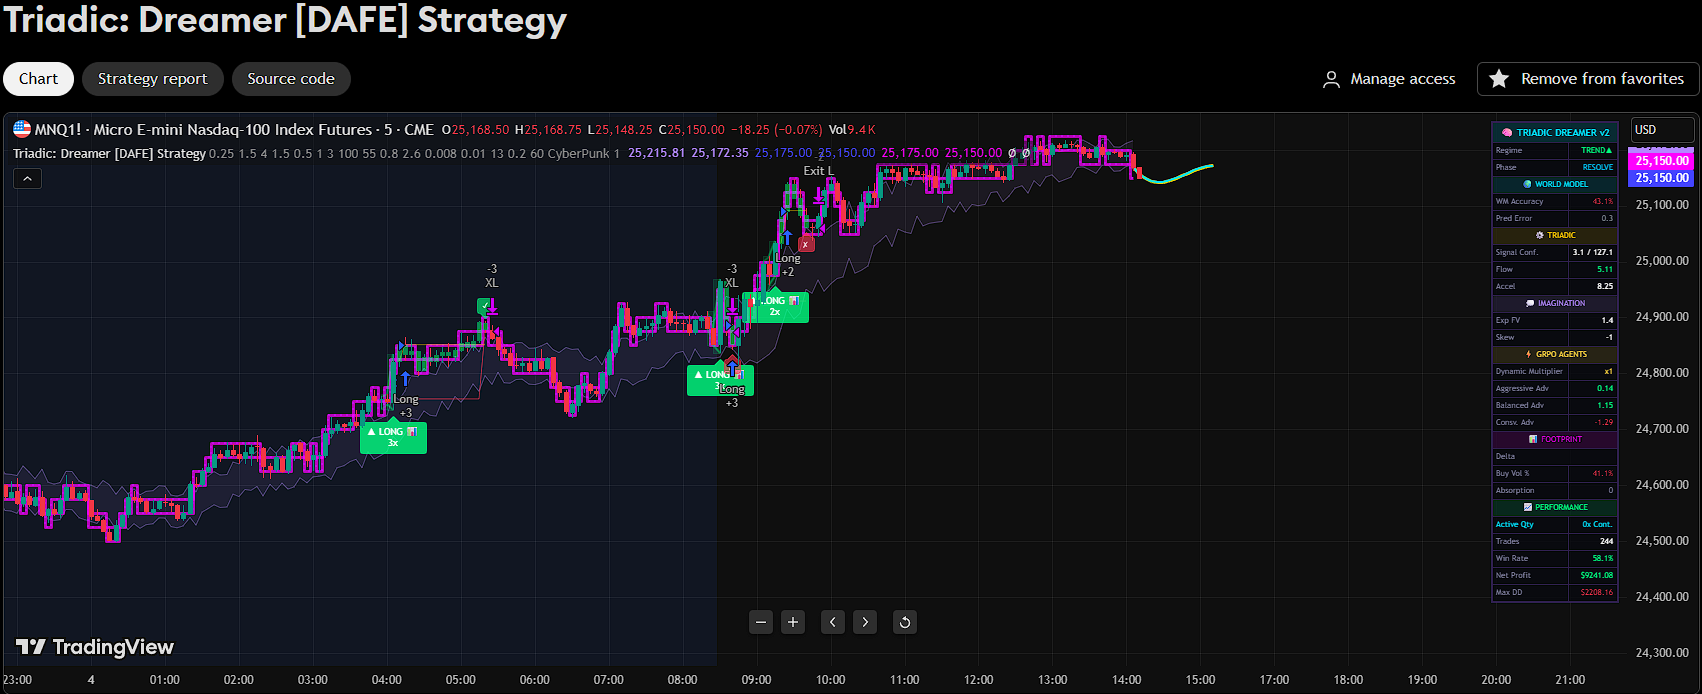Image resolution: width=1702 pixels, height=694 pixels.
Task: Reset the chart view with the circular arrow icon
Action: pyautogui.click(x=905, y=622)
